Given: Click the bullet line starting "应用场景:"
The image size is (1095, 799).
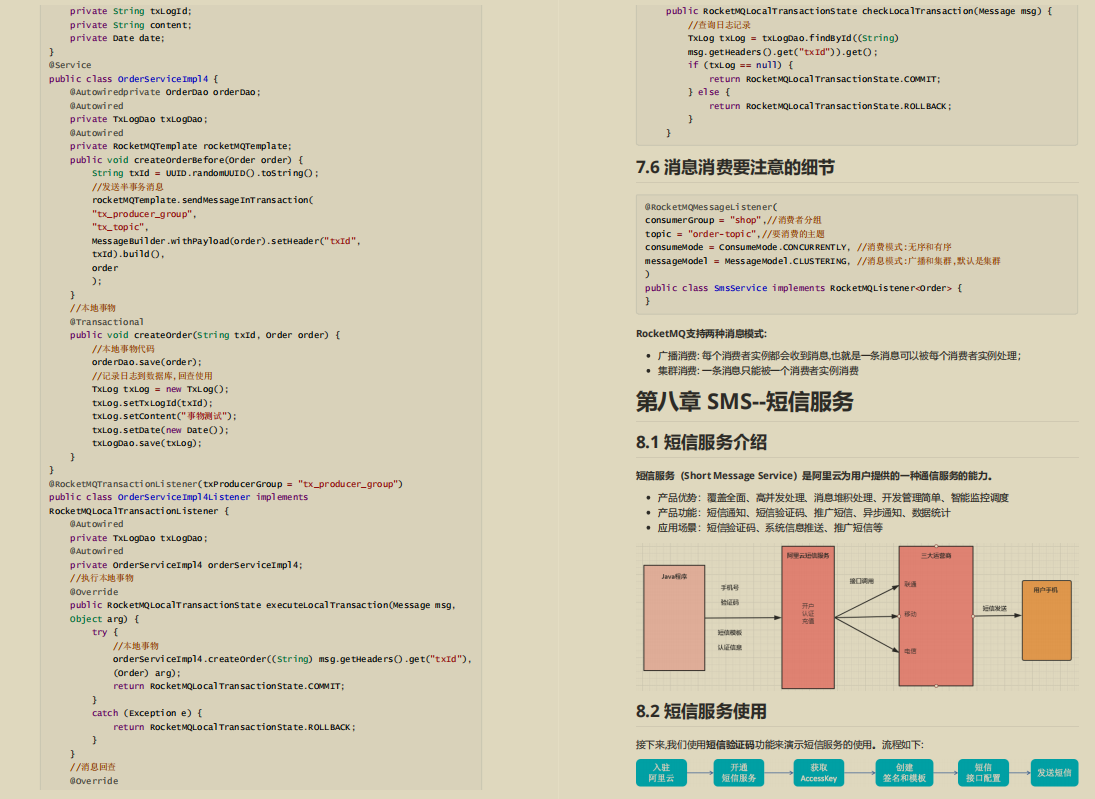Looking at the screenshot, I should pyautogui.click(x=770, y=528).
